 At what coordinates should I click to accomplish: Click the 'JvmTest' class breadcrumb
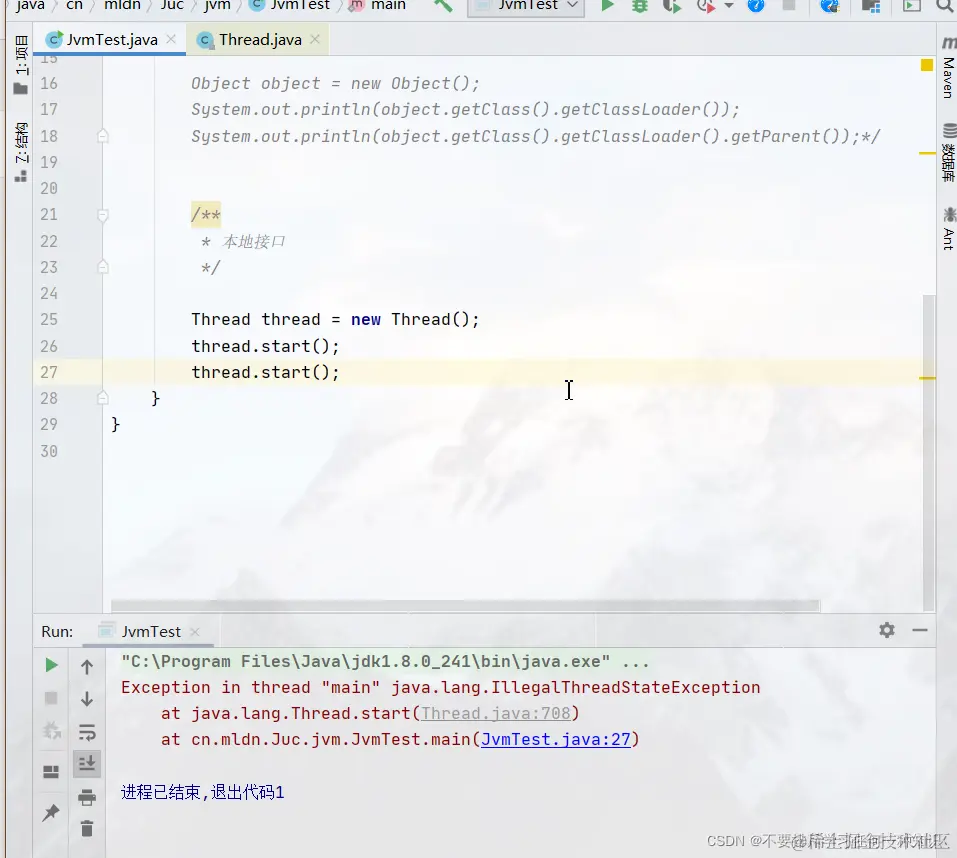coord(300,5)
